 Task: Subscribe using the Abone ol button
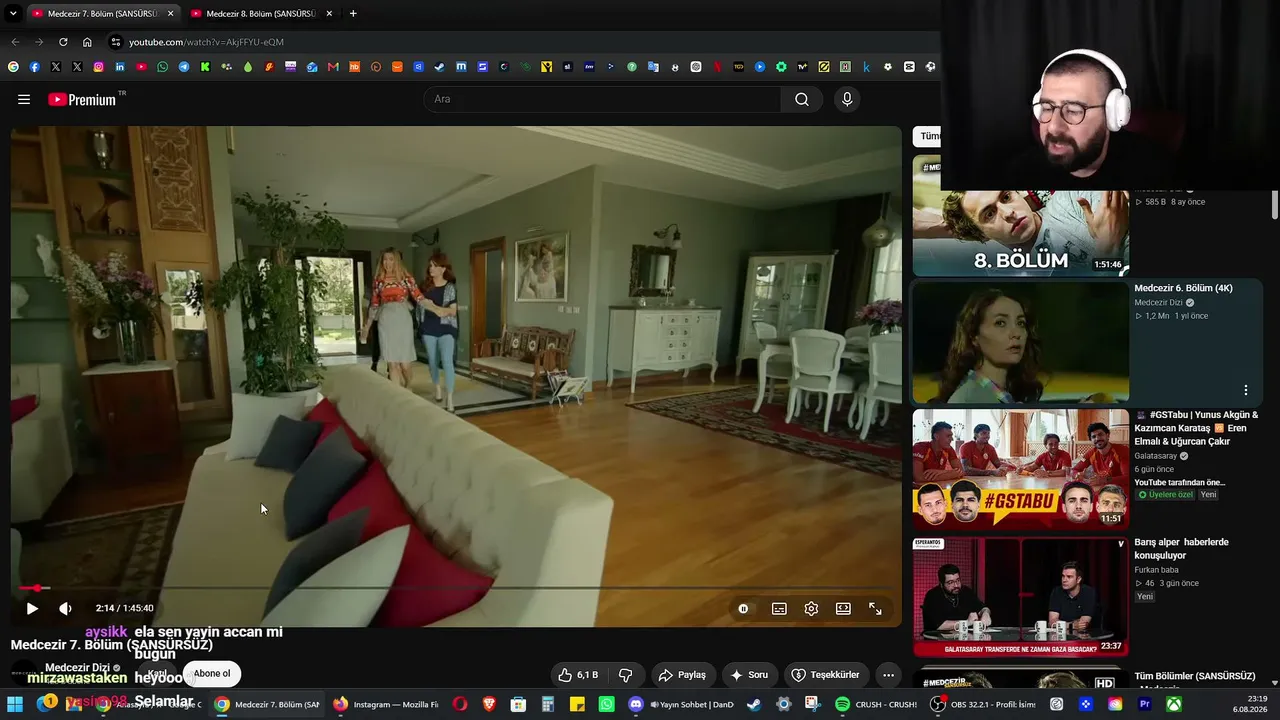point(212,673)
